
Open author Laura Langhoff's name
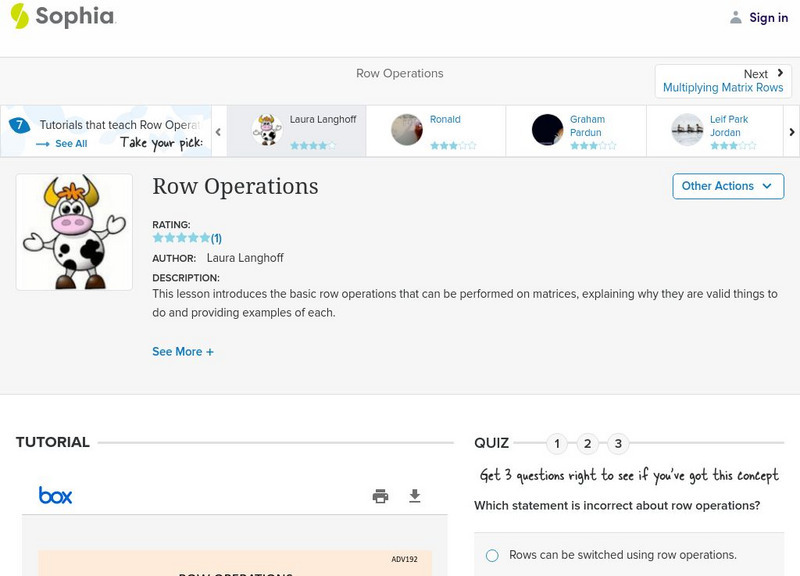[x=245, y=258]
